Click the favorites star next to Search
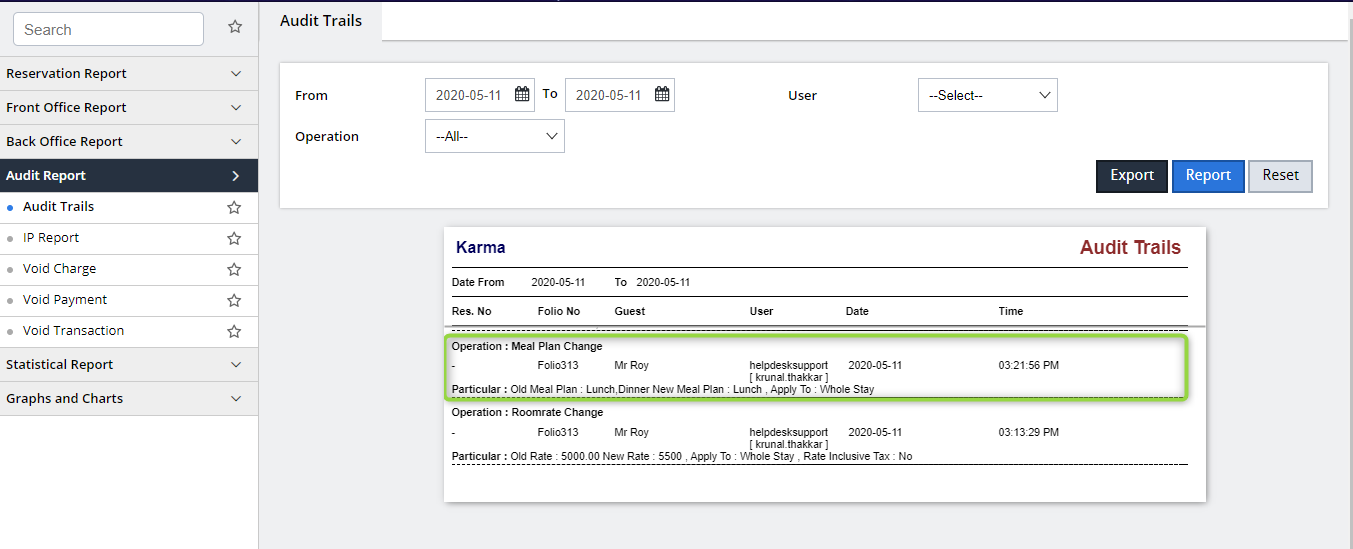Image resolution: width=1353 pixels, height=549 pixels. click(235, 27)
